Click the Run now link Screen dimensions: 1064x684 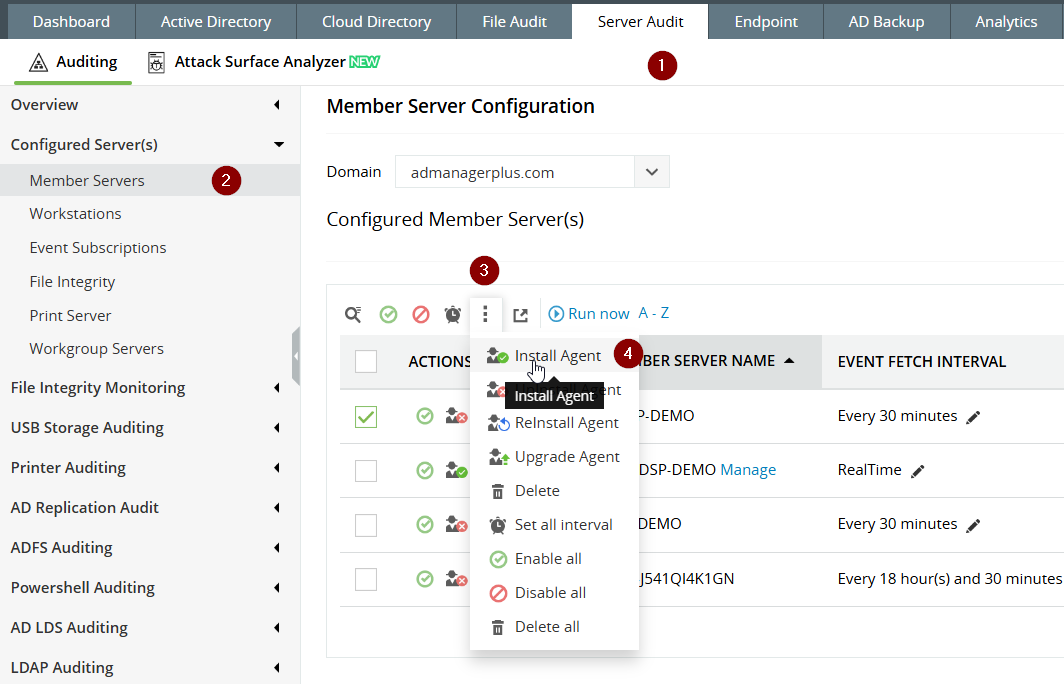(589, 314)
